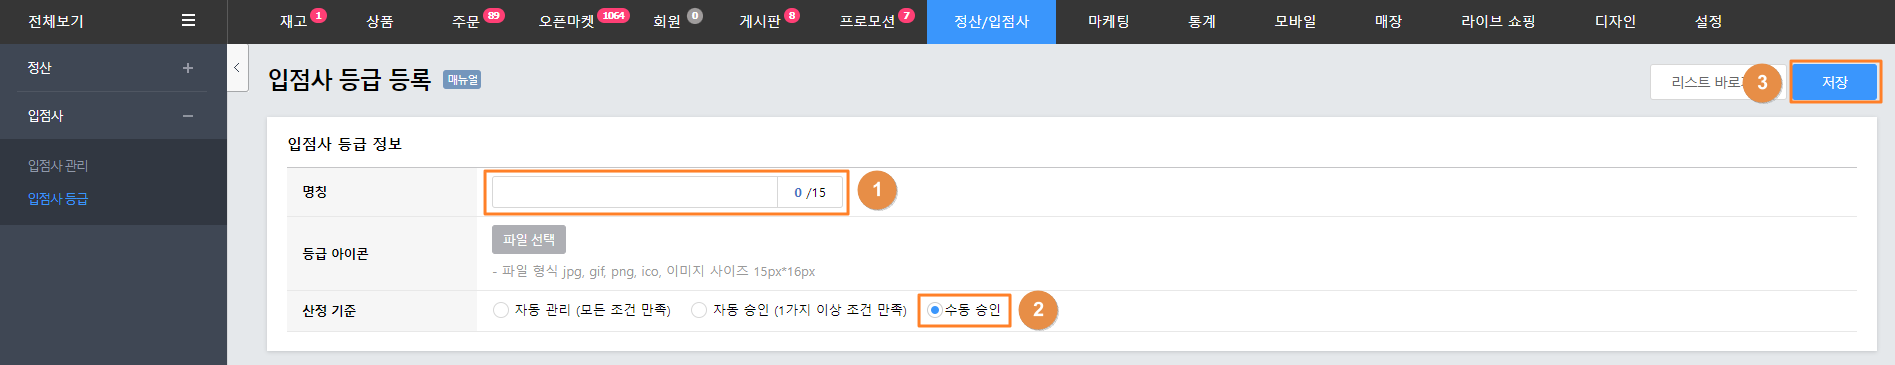Image resolution: width=1895 pixels, height=365 pixels.
Task: Click the blue 저장 button
Action: 1835,82
